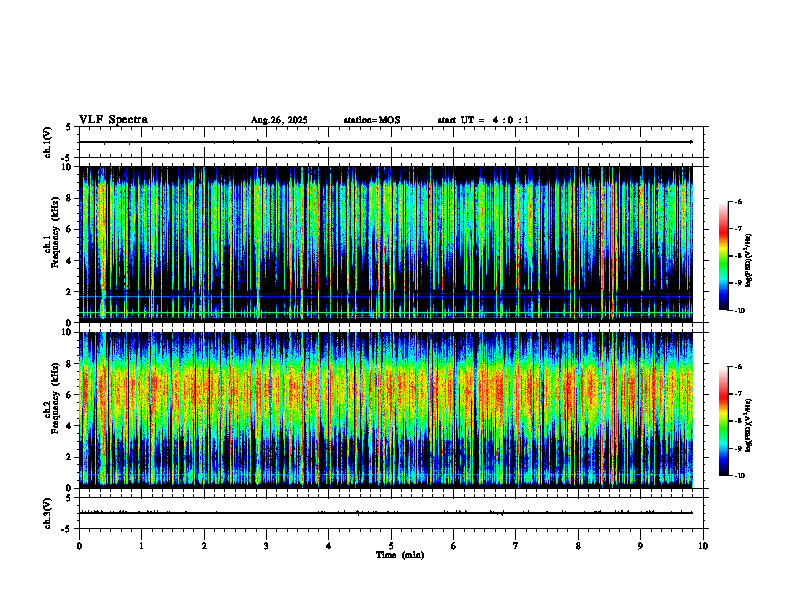This screenshot has width=792, height=612.
Task: Click the "-5" tick of the ch.3(V) axis
Action: tap(66, 529)
